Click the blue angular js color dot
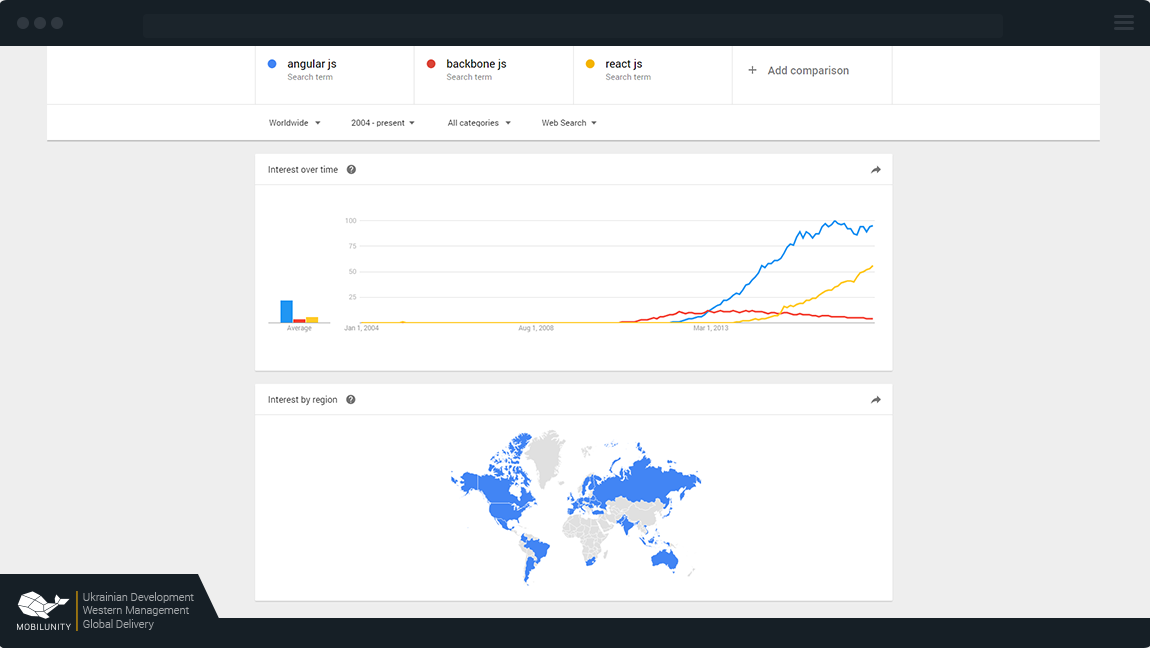This screenshot has width=1150, height=648. 272,64
